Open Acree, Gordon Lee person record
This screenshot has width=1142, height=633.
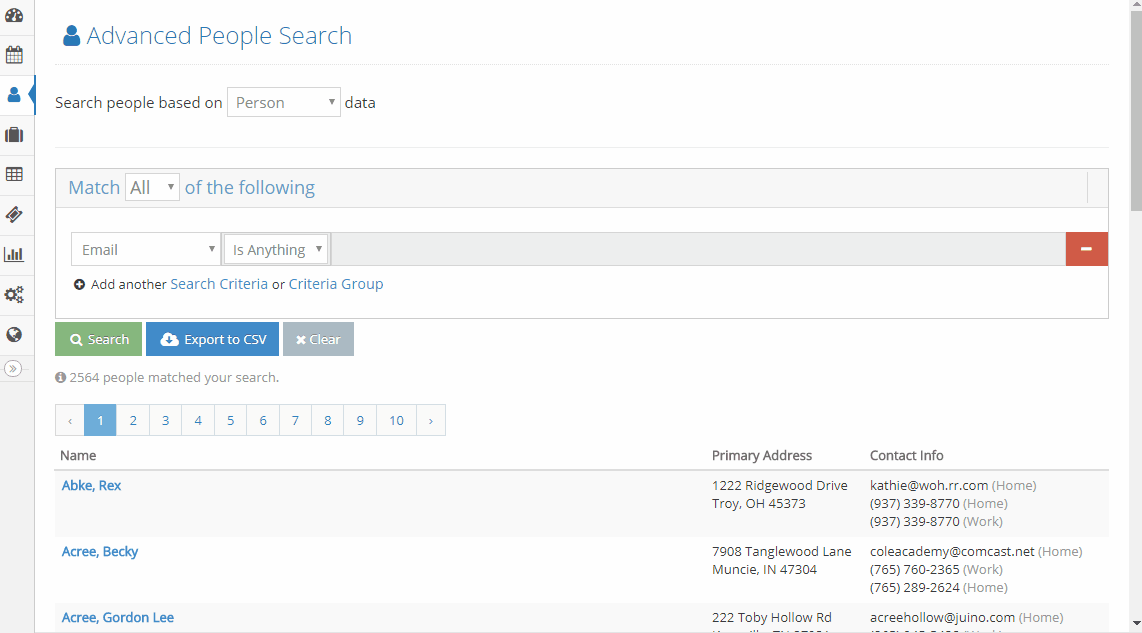point(117,618)
